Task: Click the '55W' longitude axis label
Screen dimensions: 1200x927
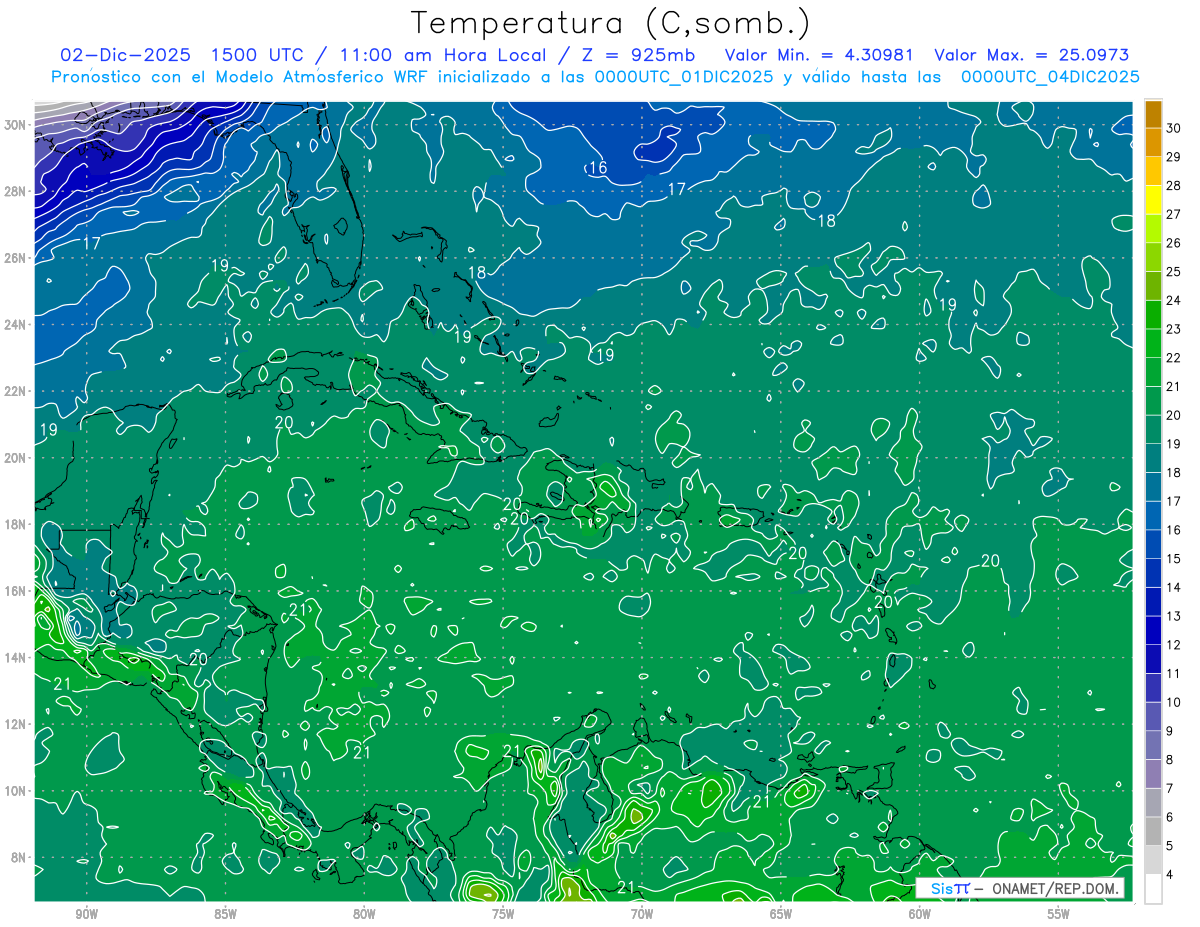Action: click(1058, 914)
